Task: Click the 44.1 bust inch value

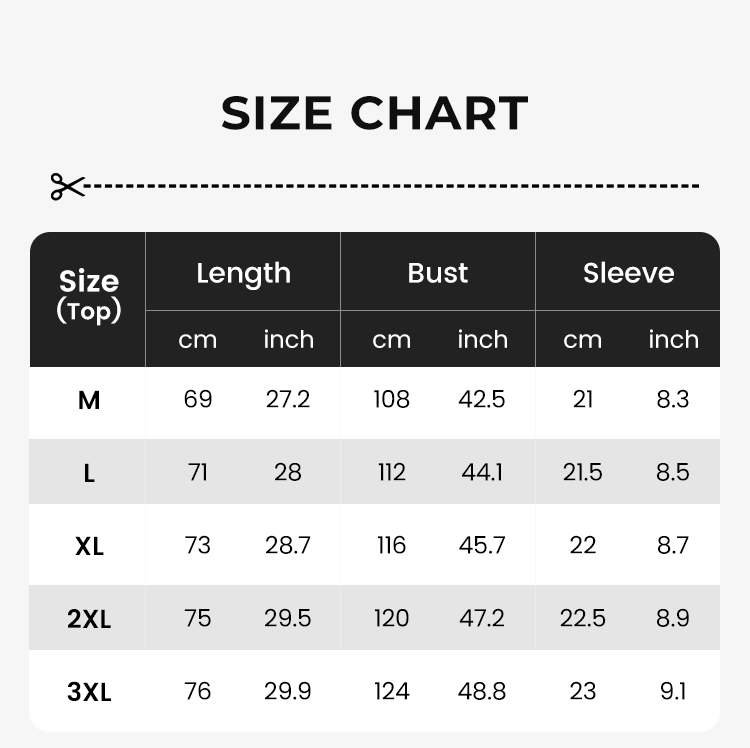Action: click(482, 473)
